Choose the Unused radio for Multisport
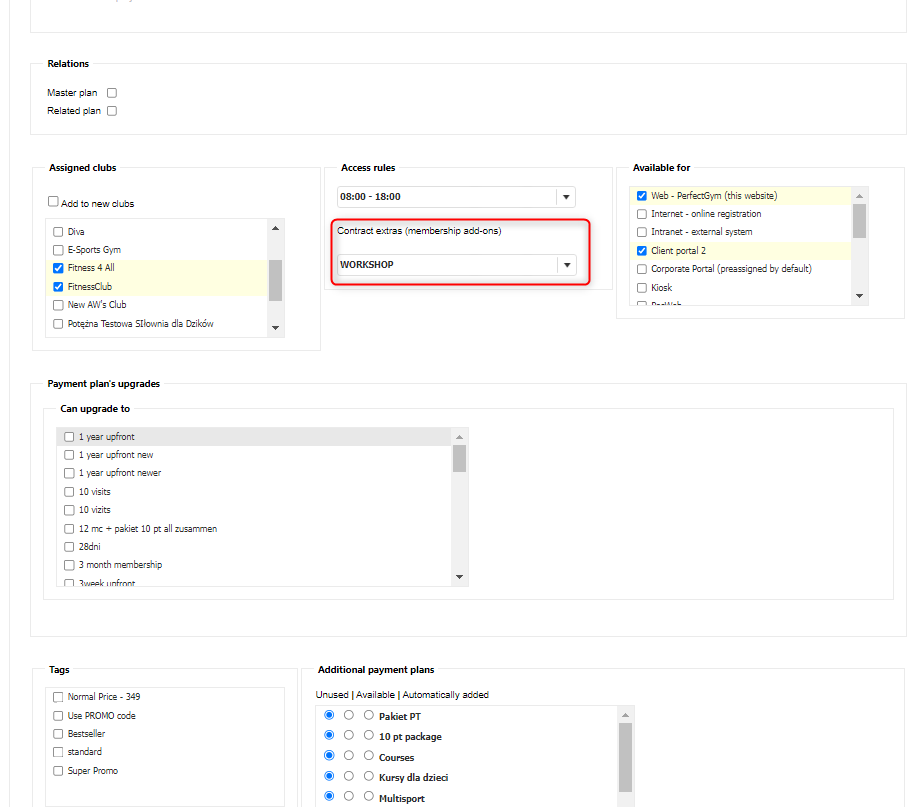914x807 pixels. 329,797
